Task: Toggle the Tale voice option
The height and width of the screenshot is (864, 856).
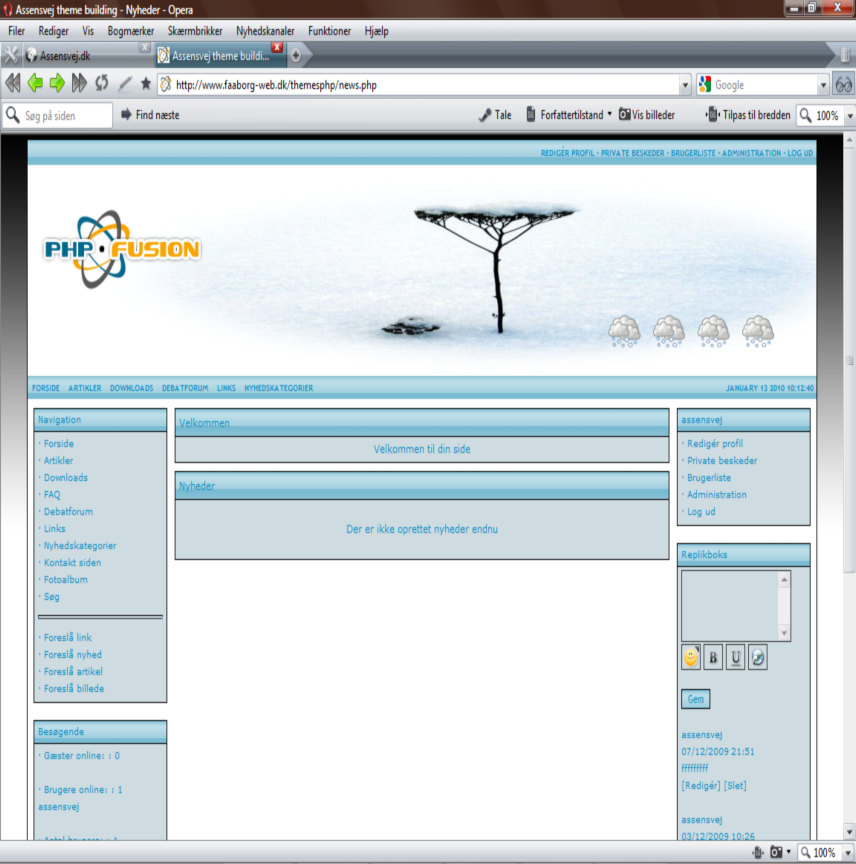Action: [x=495, y=115]
